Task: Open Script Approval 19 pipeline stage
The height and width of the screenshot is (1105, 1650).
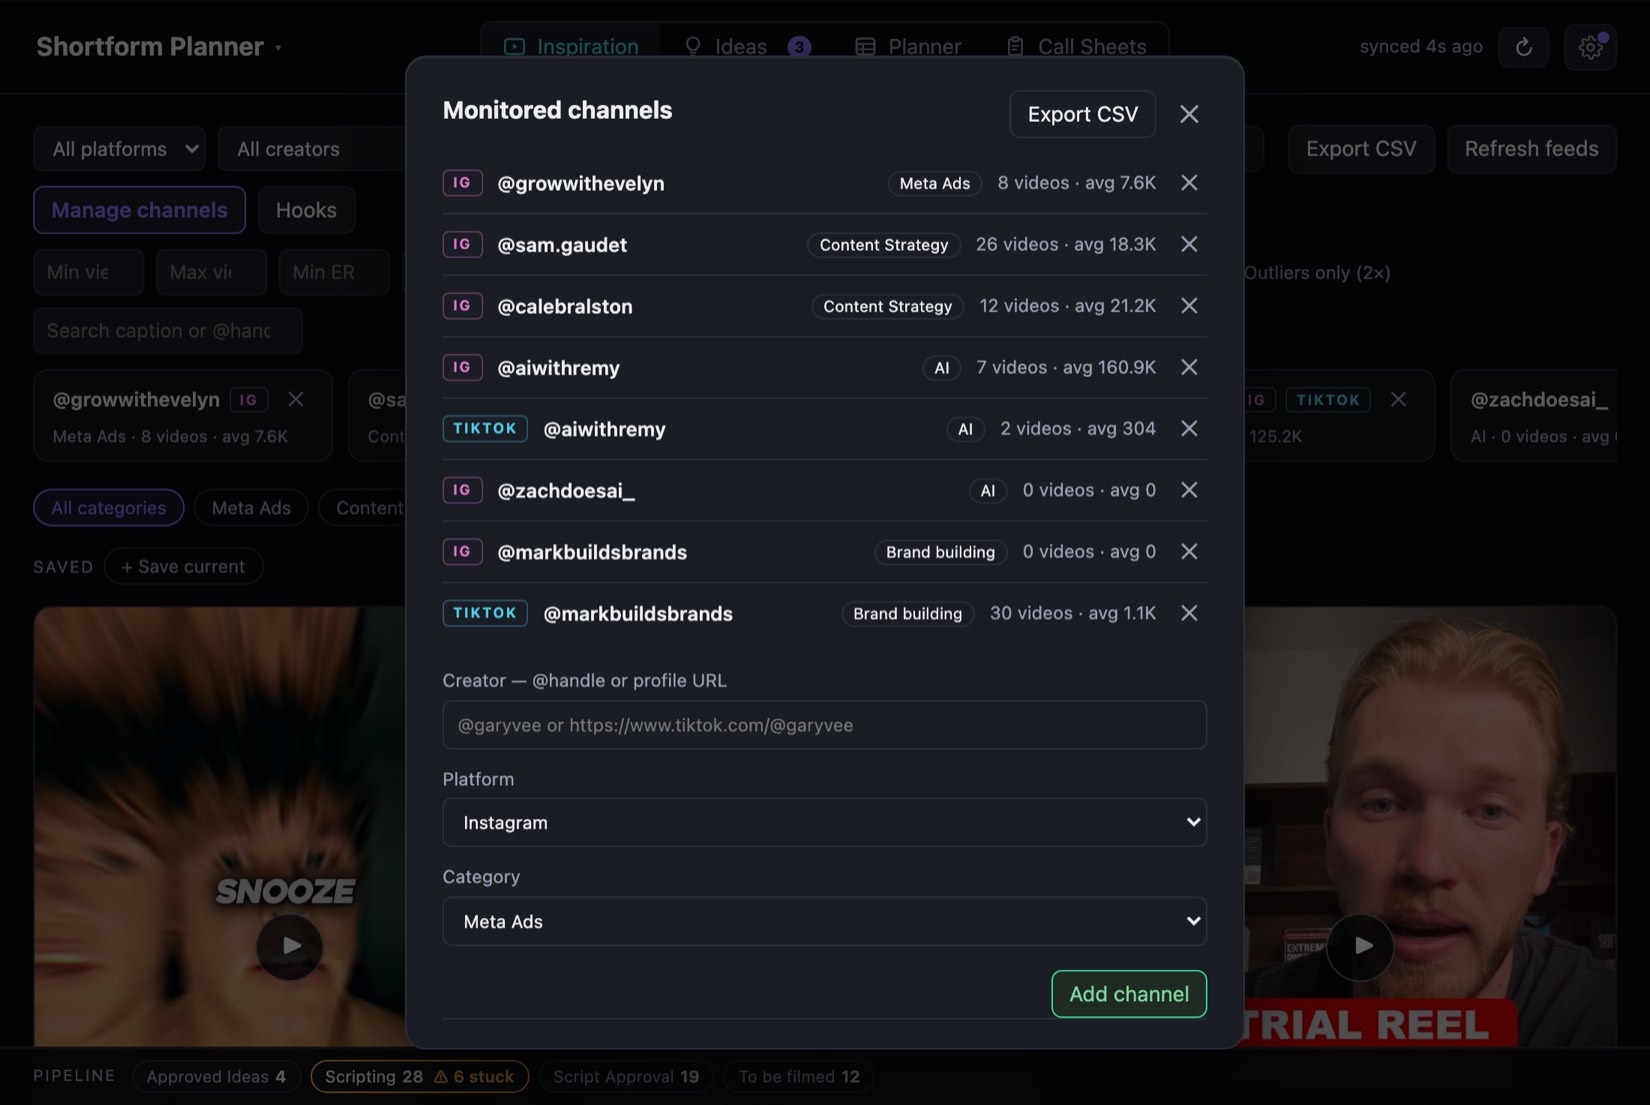Action: [x=626, y=1077]
